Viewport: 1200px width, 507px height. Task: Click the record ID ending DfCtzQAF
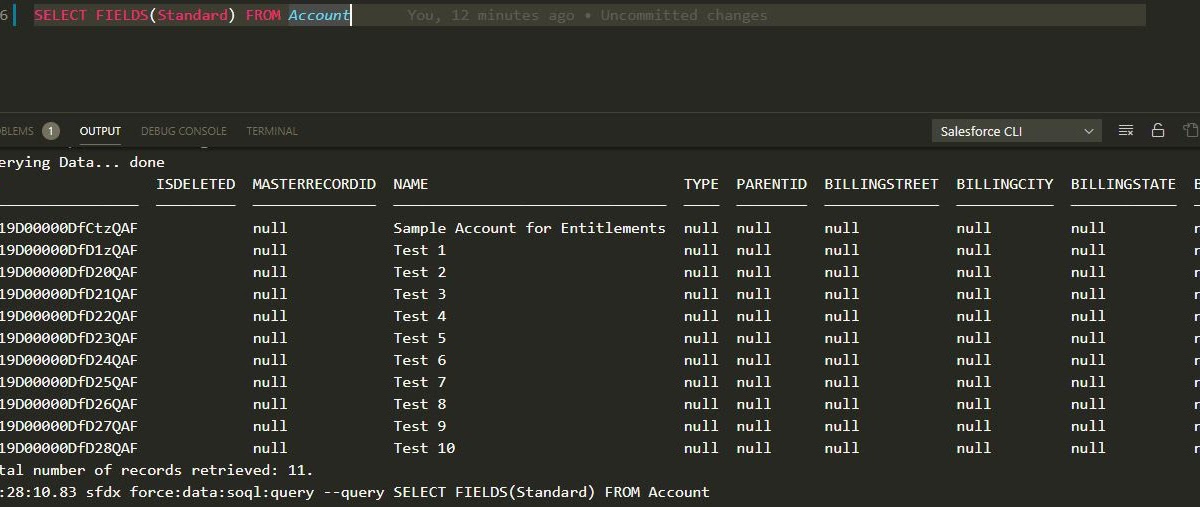[x=69, y=228]
